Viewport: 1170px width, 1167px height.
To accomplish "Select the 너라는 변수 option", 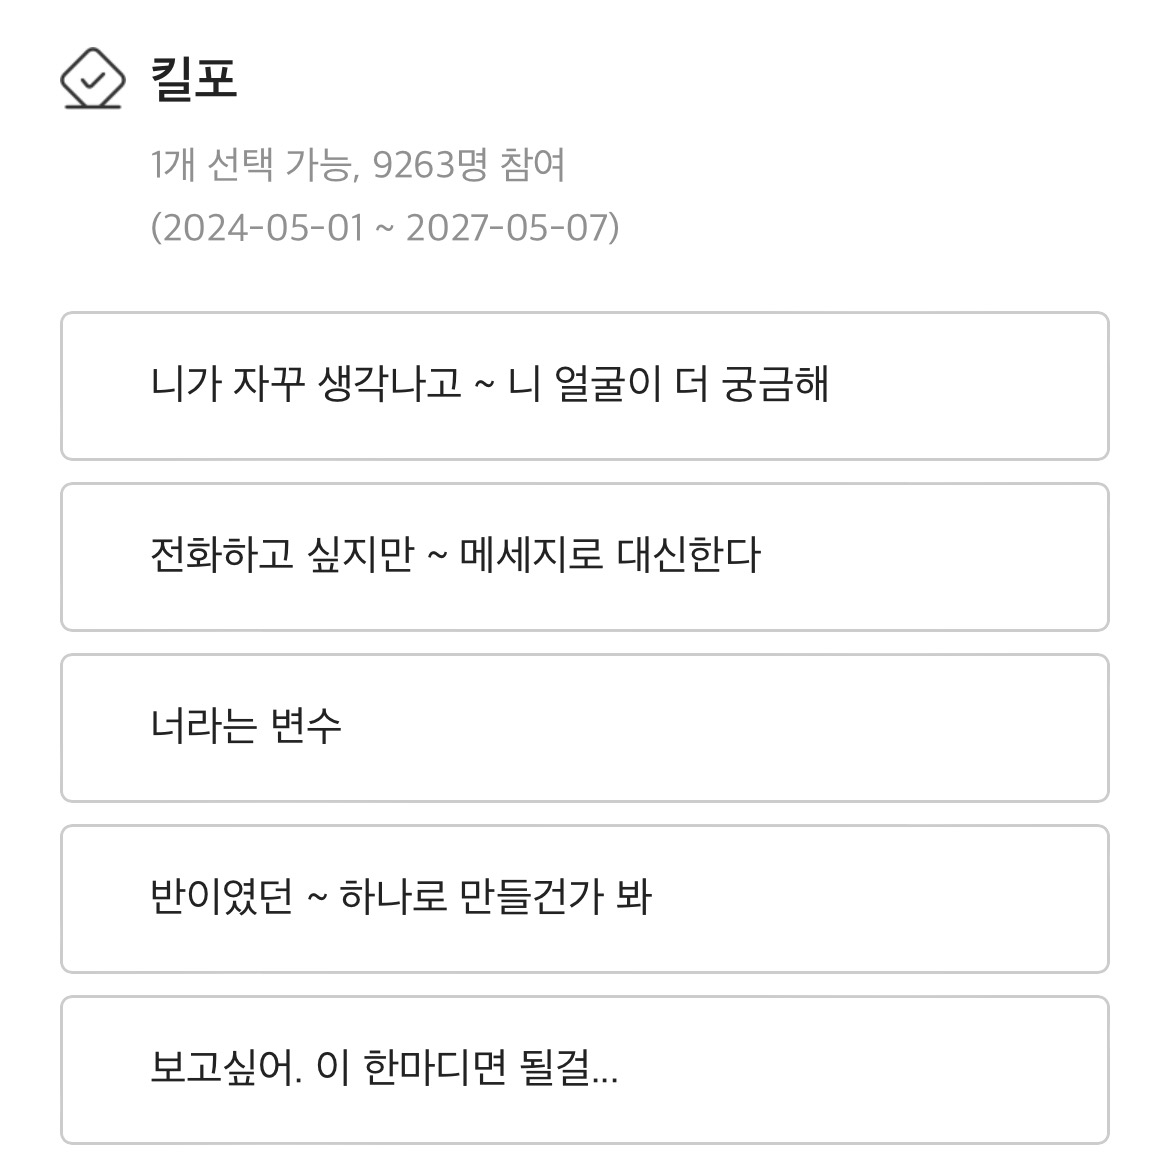I will coord(585,728).
